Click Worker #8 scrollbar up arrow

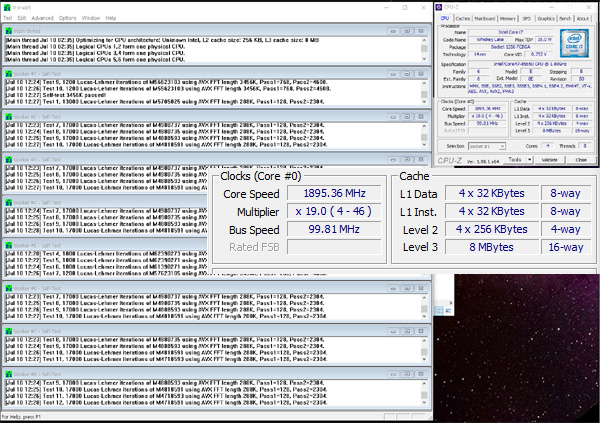tap(424, 383)
